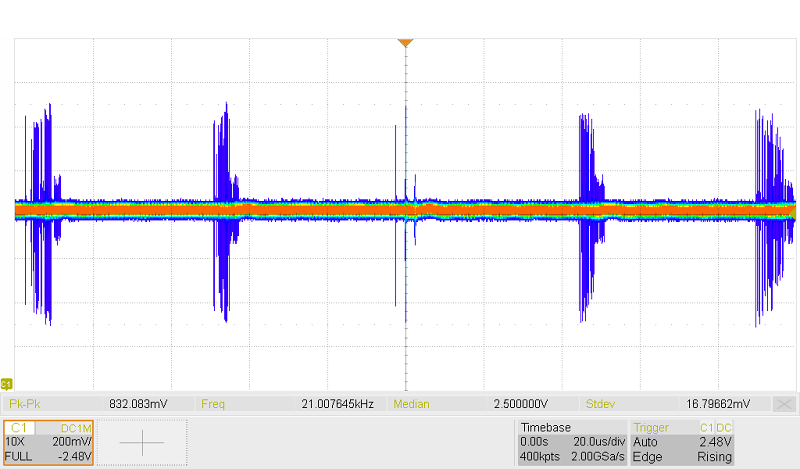Open the Timebase settings descriptor
Screen dimensions: 800x469
point(570,441)
